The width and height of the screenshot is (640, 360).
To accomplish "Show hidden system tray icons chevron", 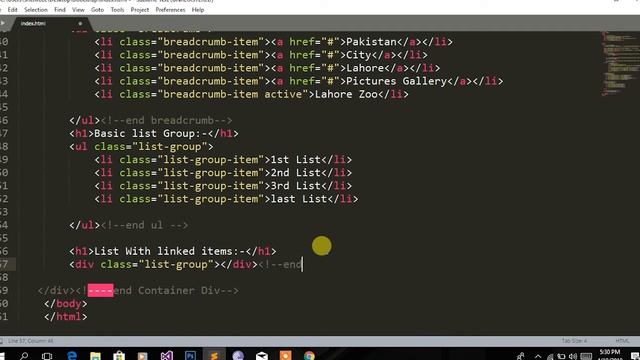I will click(538, 356).
